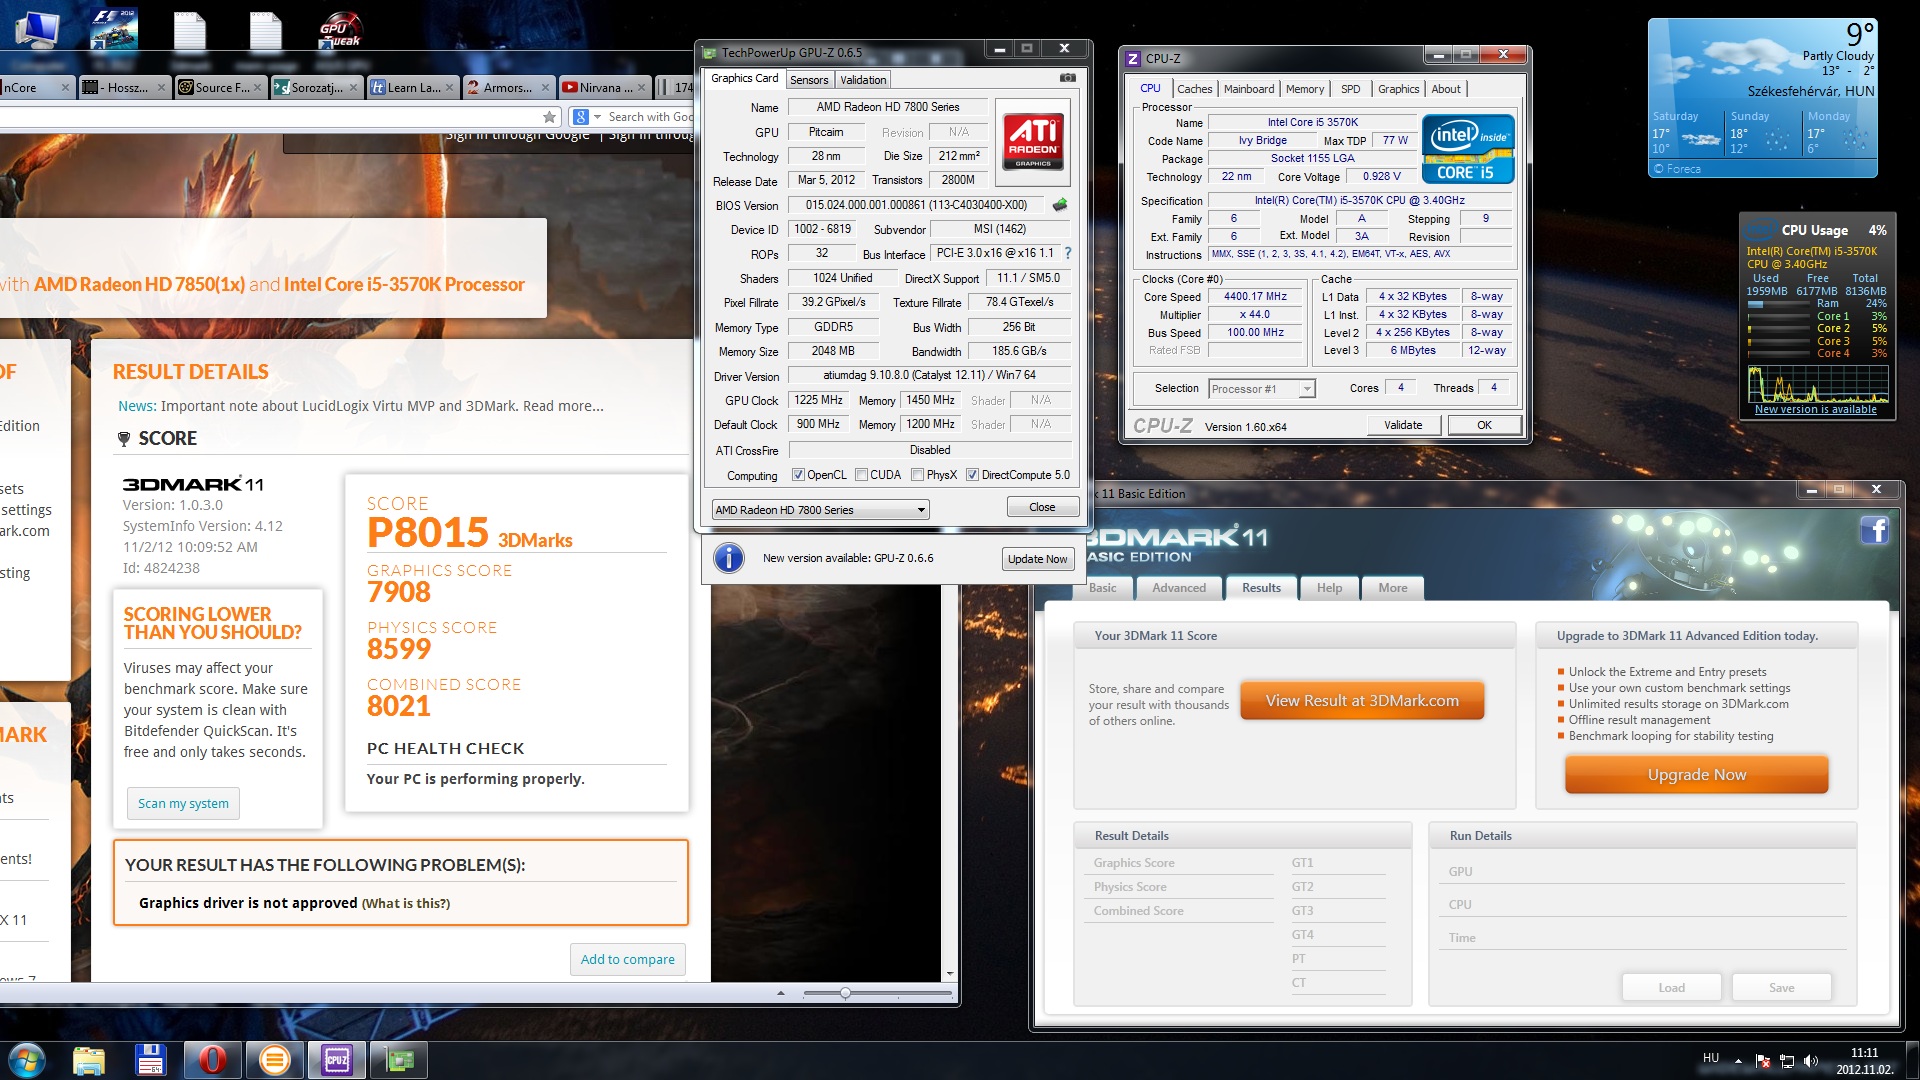Click the browser zoom slider handle
Image resolution: width=1920 pixels, height=1080 pixels.
tap(845, 993)
